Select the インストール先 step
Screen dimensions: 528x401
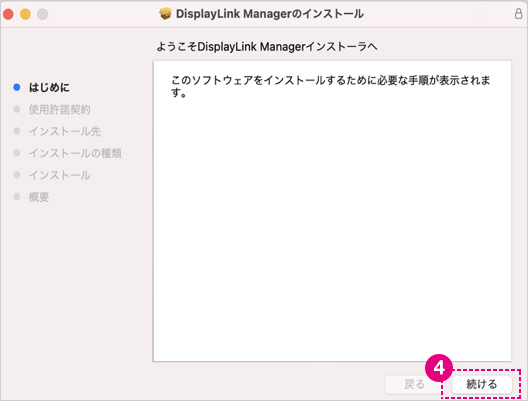(x=65, y=131)
